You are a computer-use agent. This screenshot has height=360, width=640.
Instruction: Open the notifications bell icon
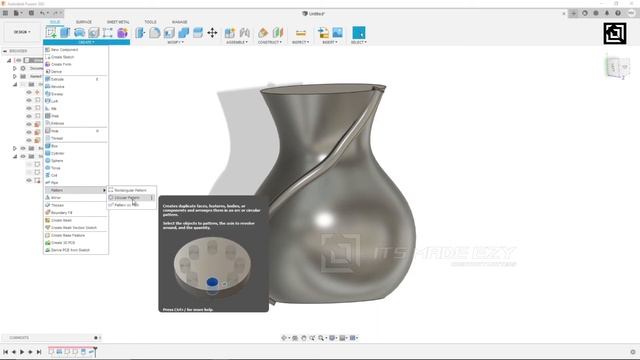click(x=607, y=13)
